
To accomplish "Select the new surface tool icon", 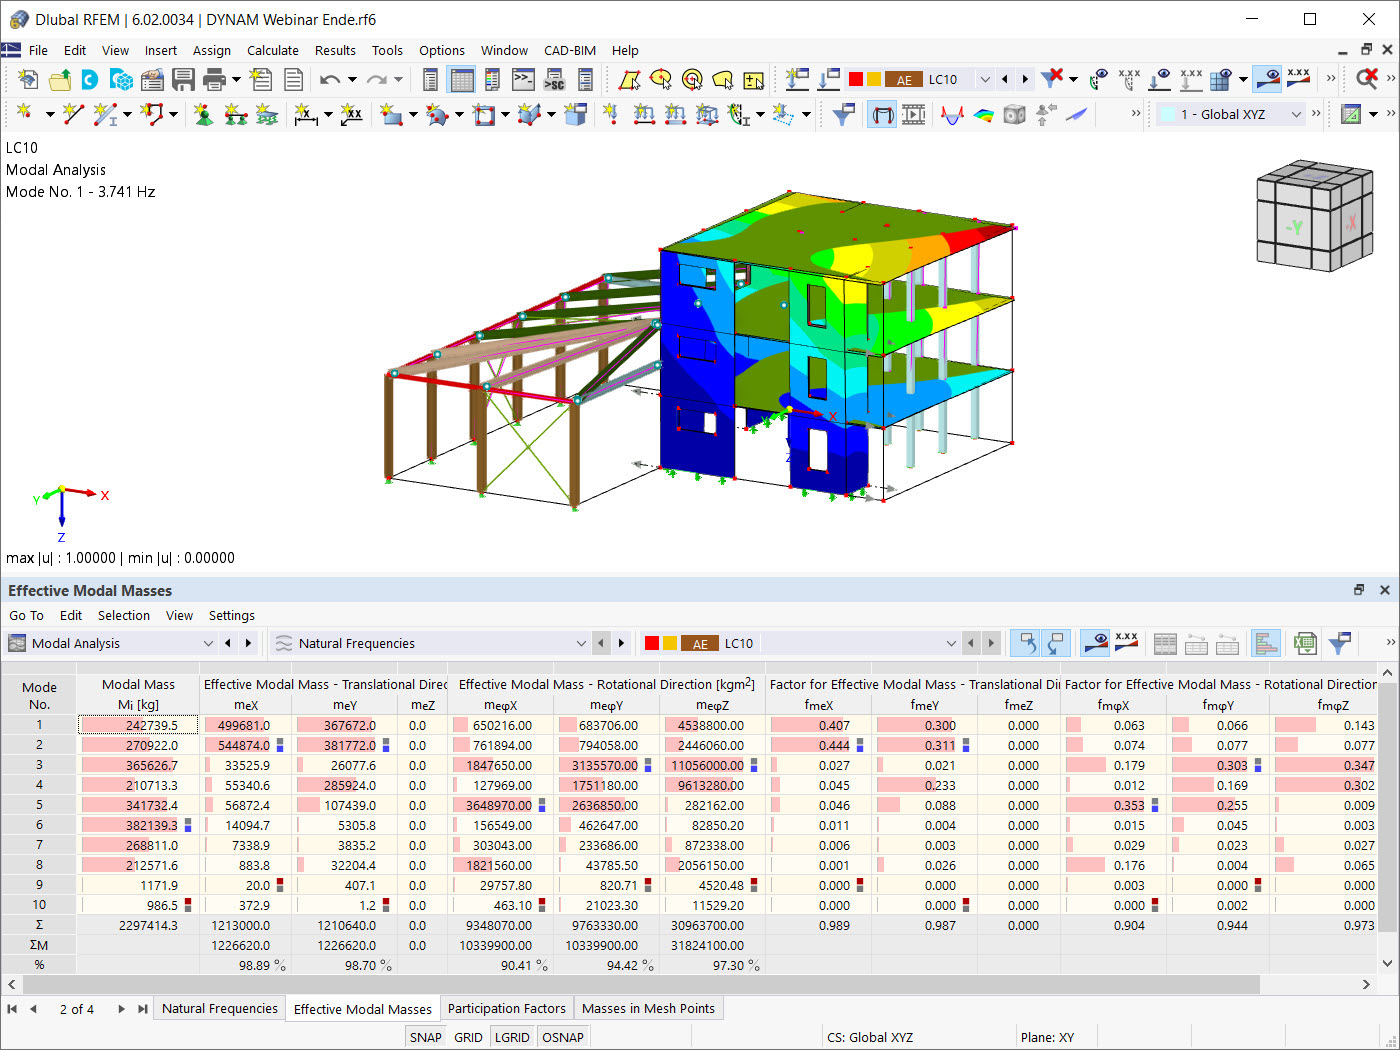I will [391, 115].
